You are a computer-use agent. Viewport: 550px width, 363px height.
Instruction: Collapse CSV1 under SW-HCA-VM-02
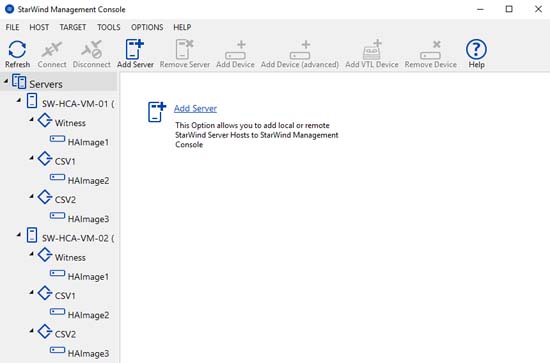tap(32, 292)
